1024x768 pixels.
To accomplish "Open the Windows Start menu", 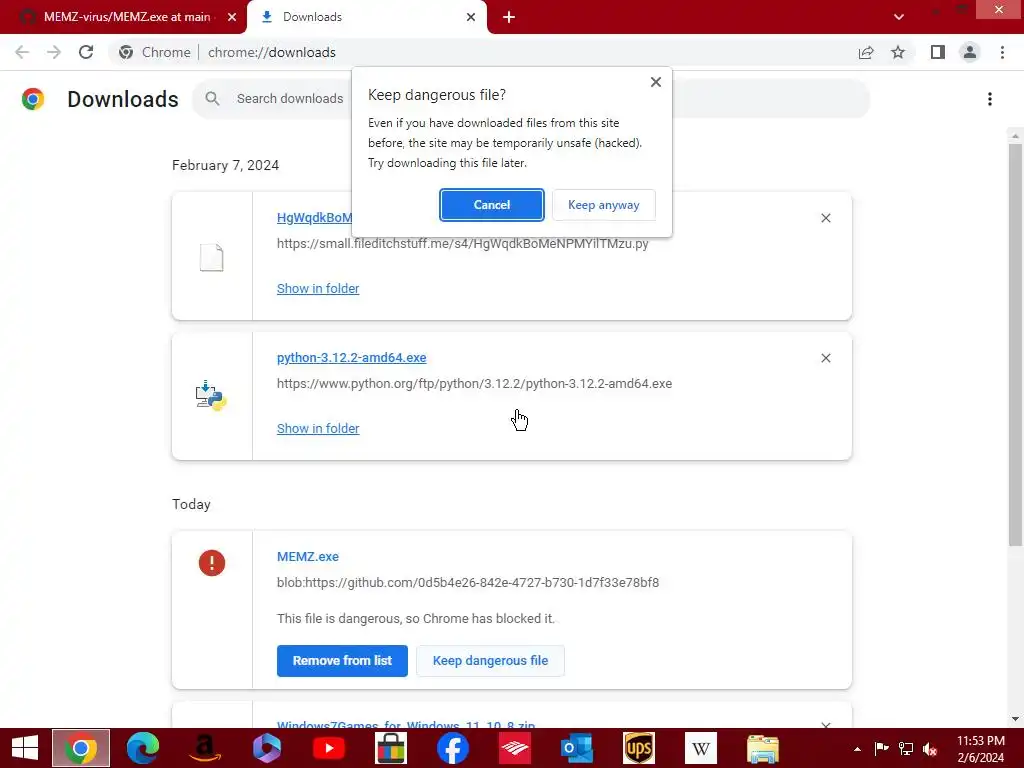I will click(x=25, y=748).
